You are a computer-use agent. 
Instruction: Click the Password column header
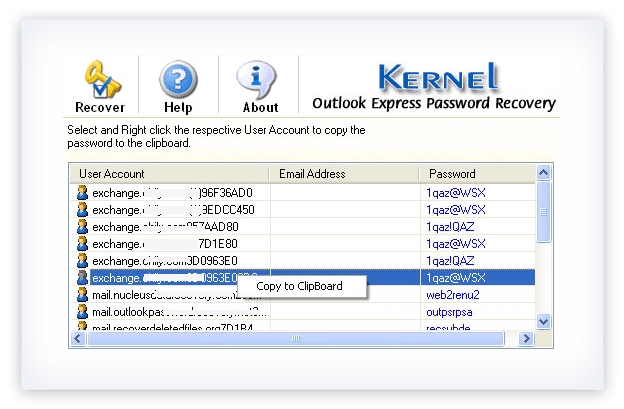coord(477,174)
